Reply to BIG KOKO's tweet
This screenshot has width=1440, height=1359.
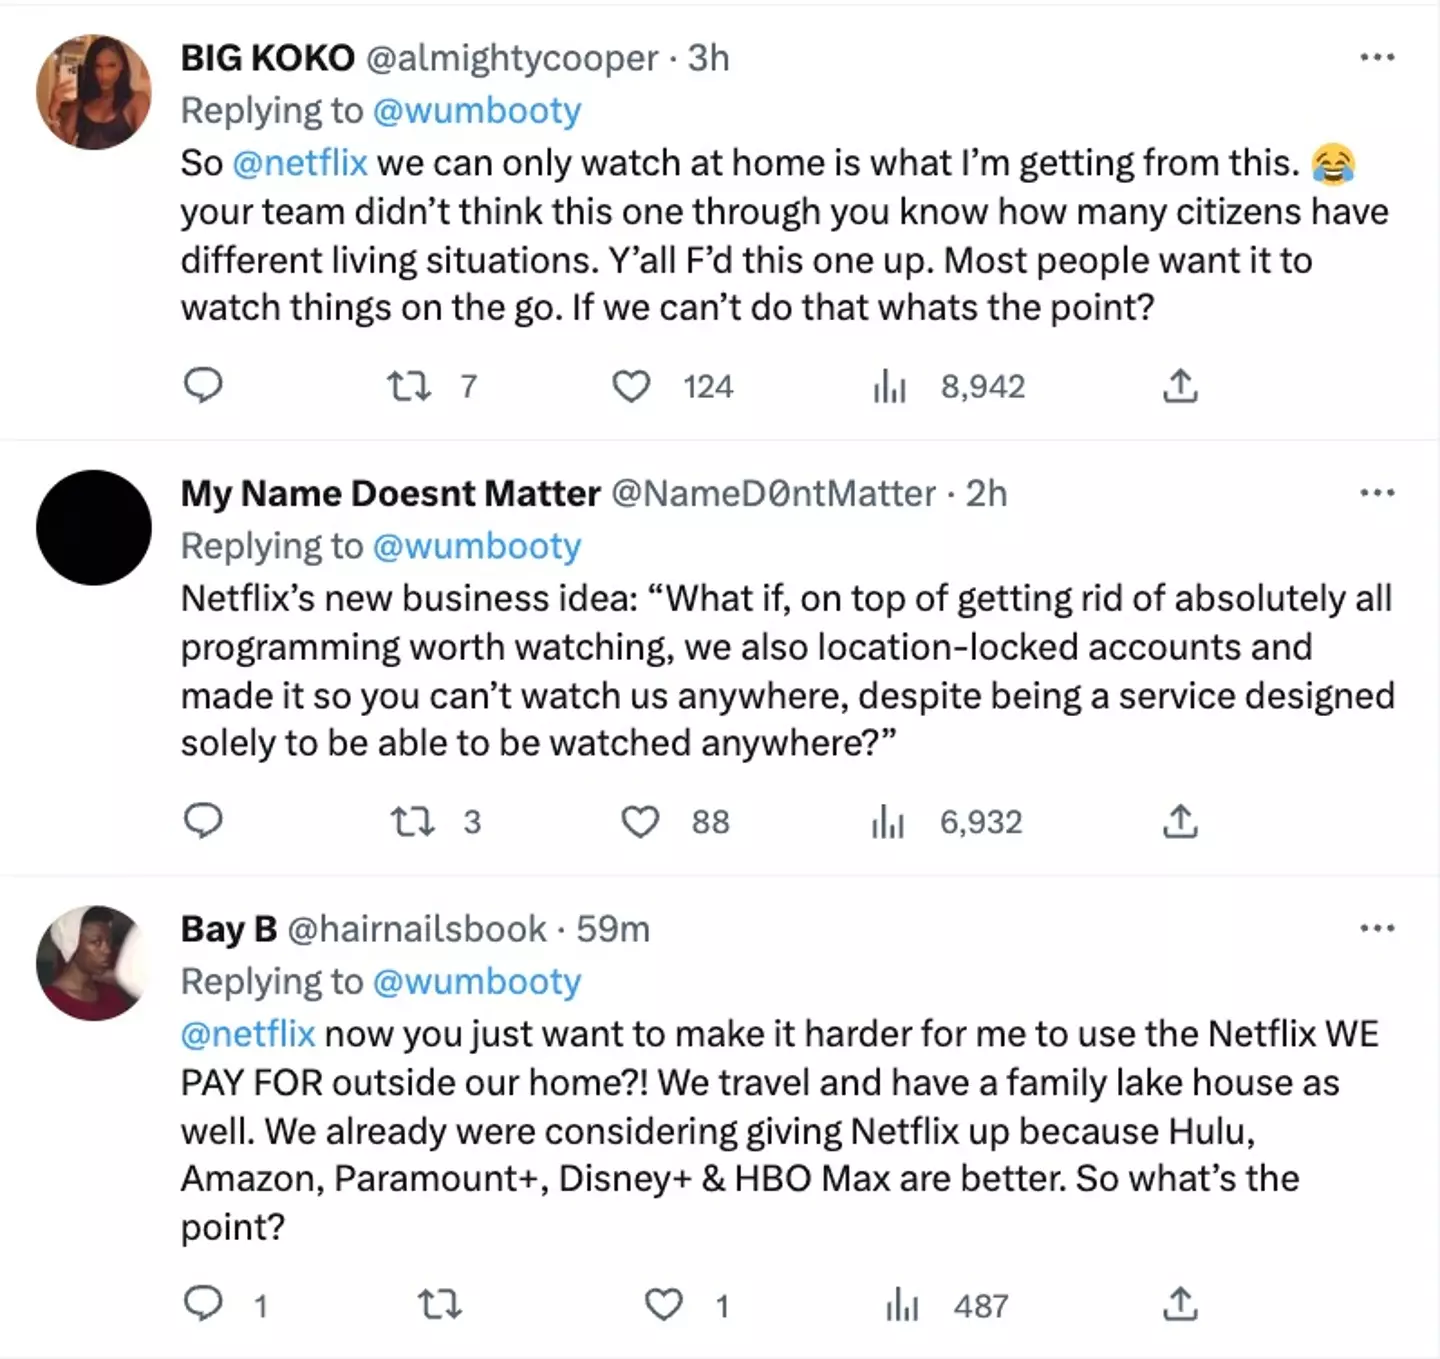pos(203,385)
